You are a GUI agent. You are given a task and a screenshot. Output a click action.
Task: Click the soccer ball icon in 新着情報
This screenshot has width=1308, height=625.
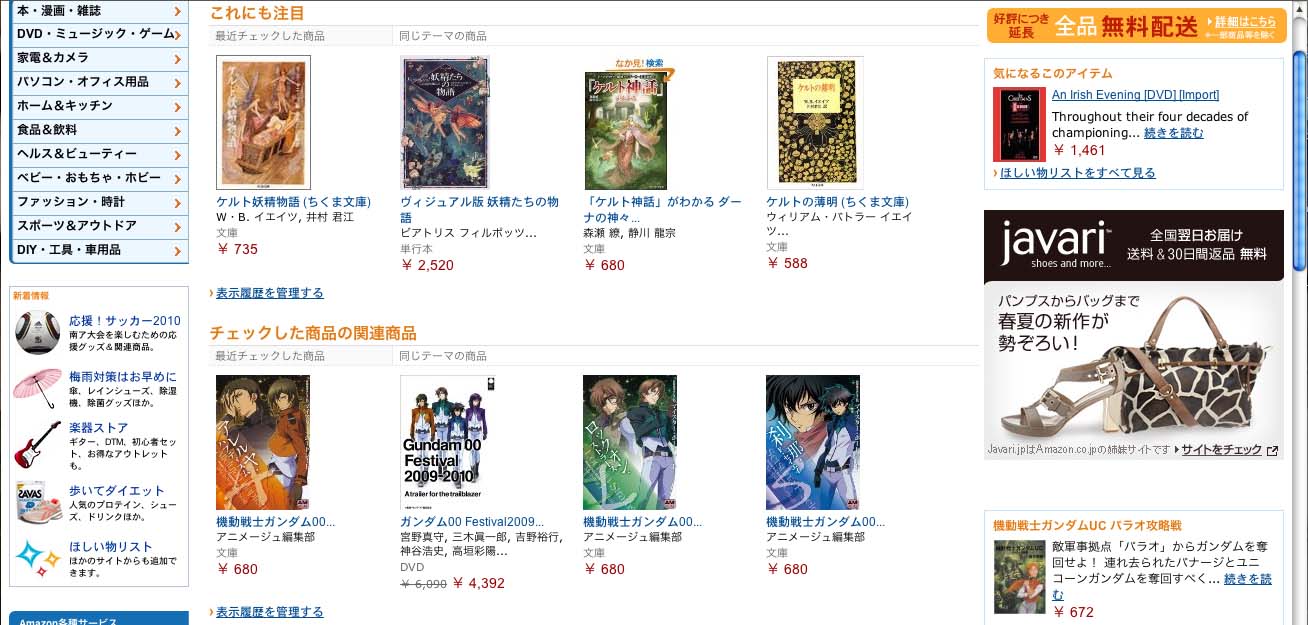pyautogui.click(x=37, y=332)
